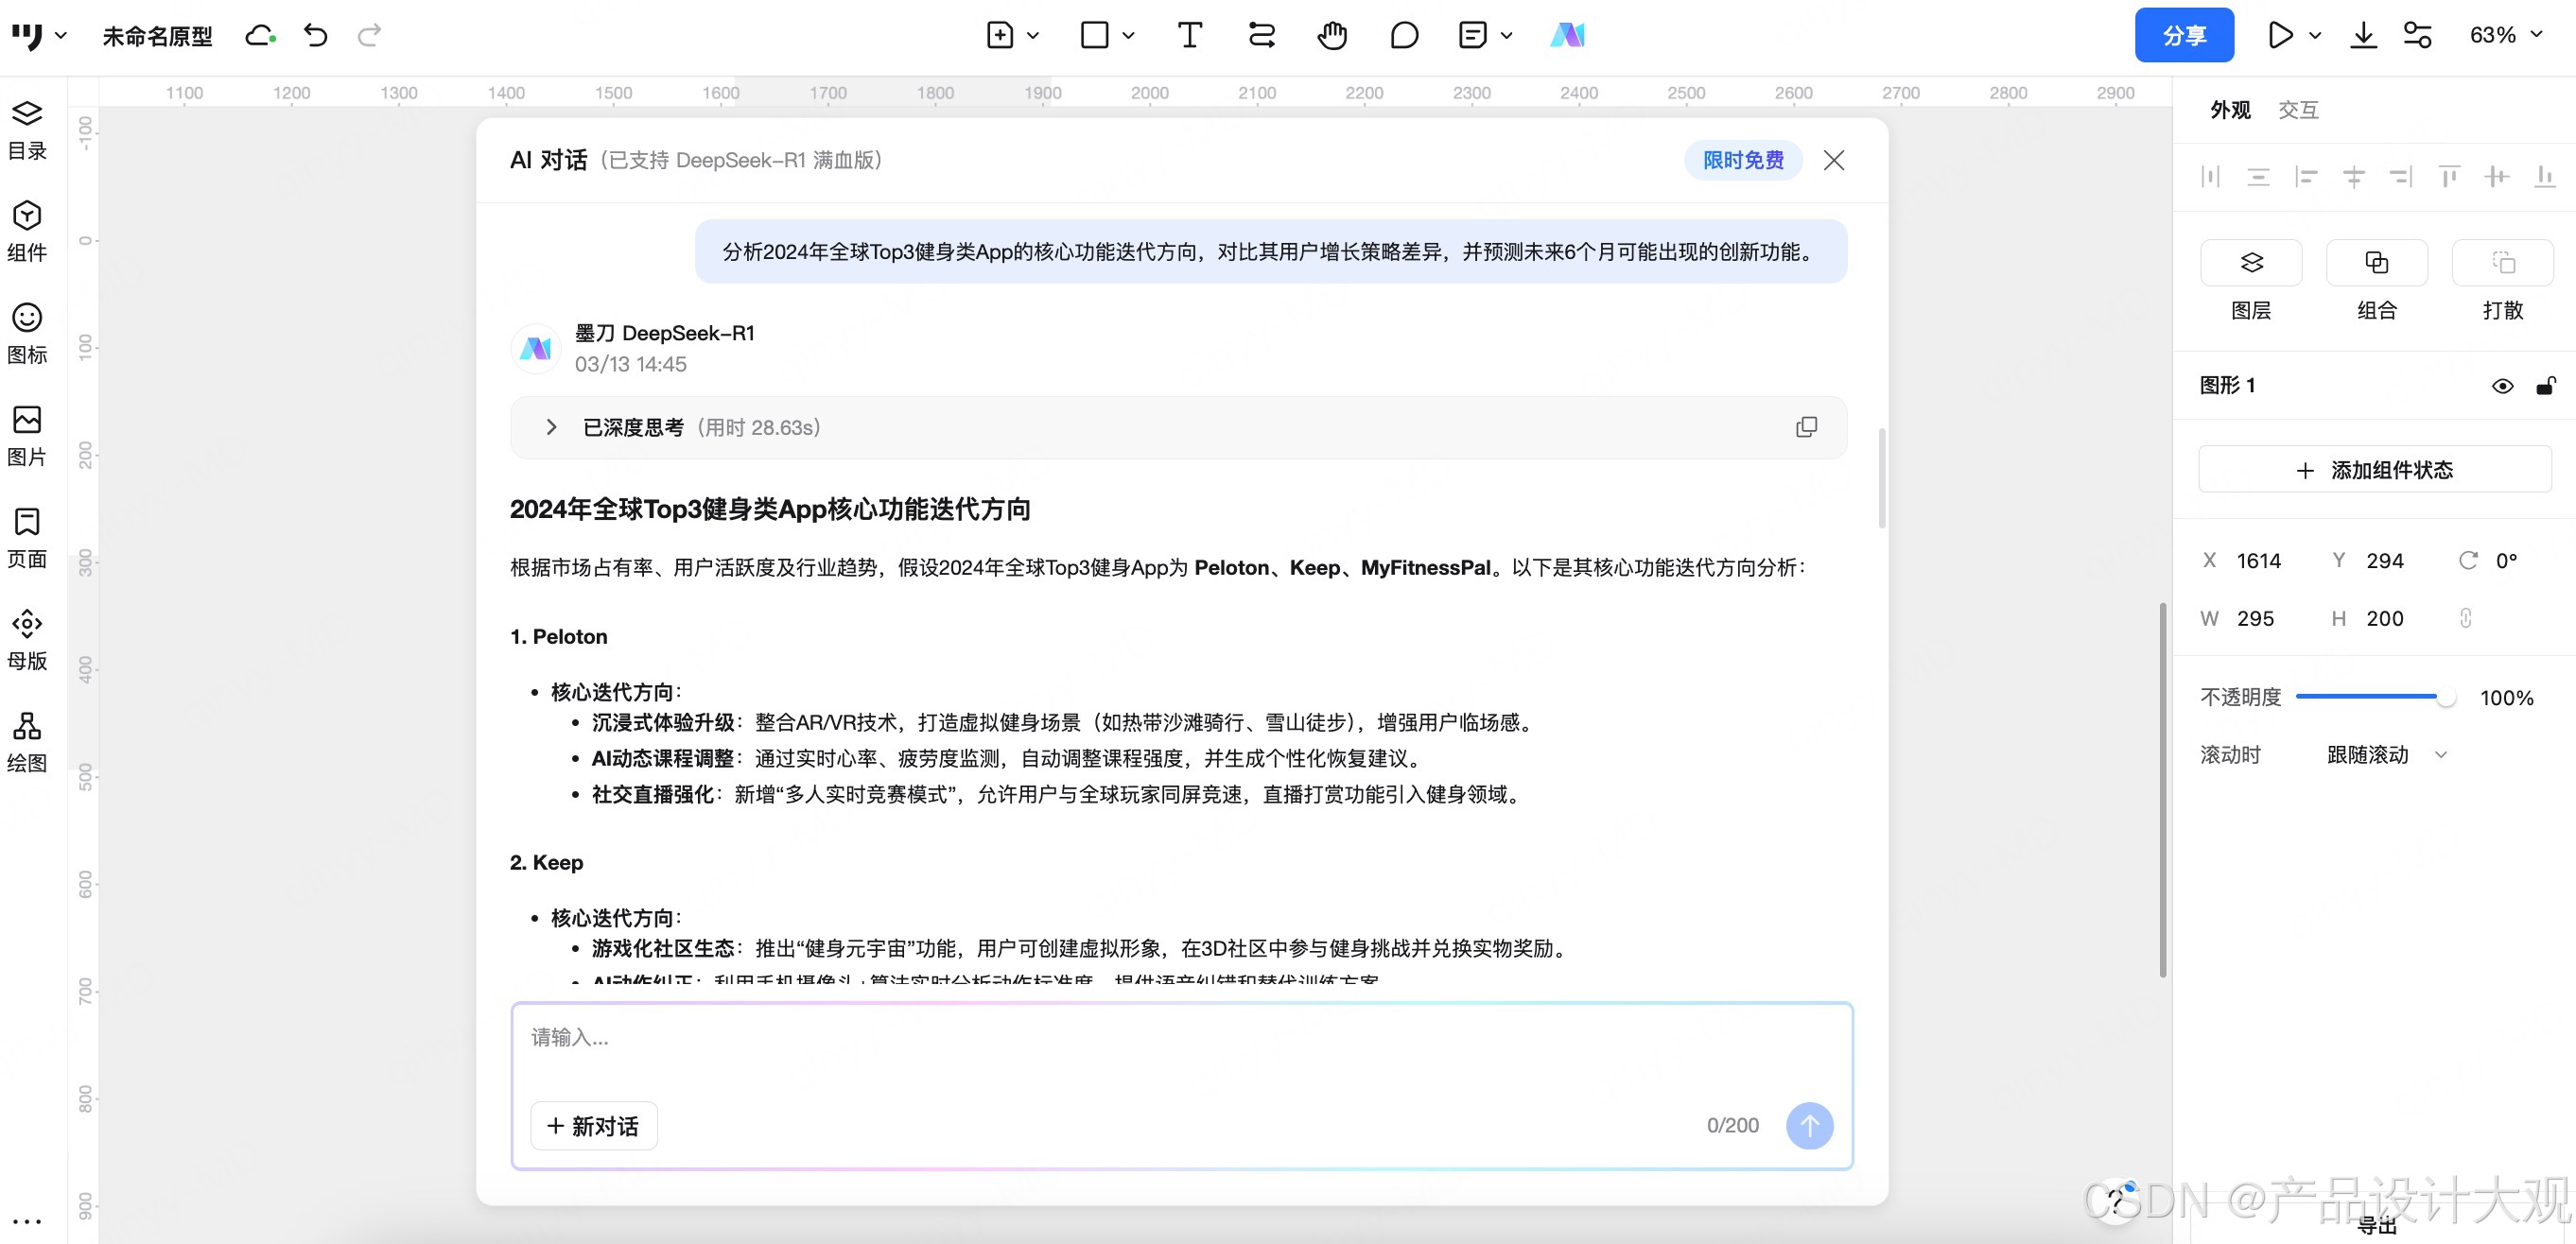The height and width of the screenshot is (1244, 2576).
Task: Toggle the aspect ratio lock link
Action: pyautogui.click(x=2466, y=619)
